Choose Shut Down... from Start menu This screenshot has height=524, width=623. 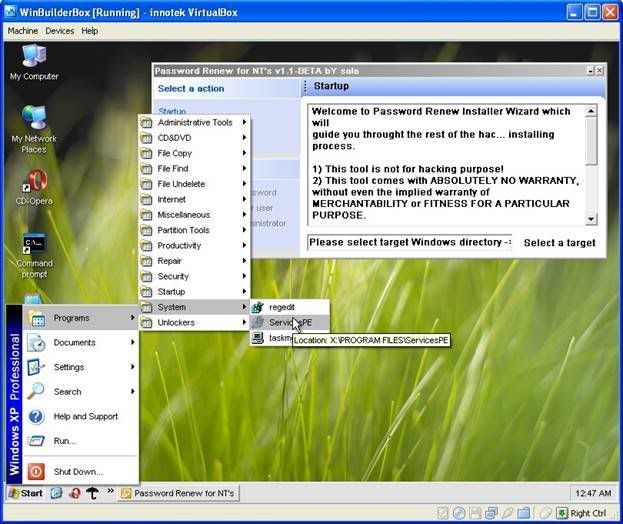tap(81, 472)
